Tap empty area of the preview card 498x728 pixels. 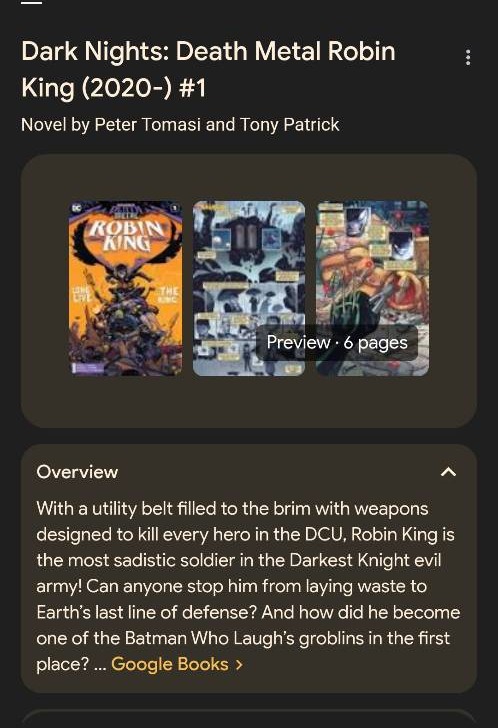pyautogui.click(x=249, y=404)
